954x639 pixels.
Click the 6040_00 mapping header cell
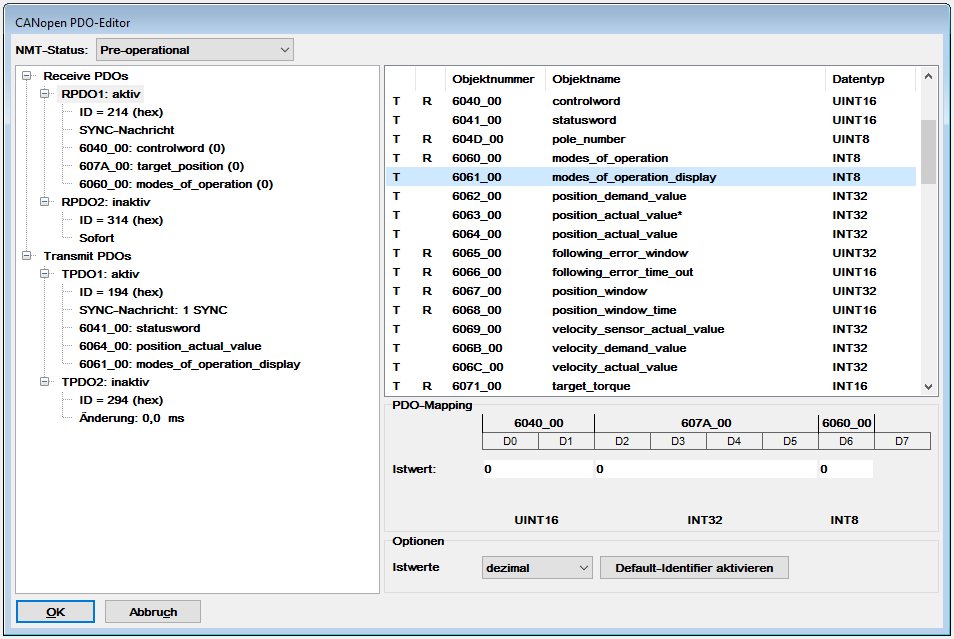(538, 423)
